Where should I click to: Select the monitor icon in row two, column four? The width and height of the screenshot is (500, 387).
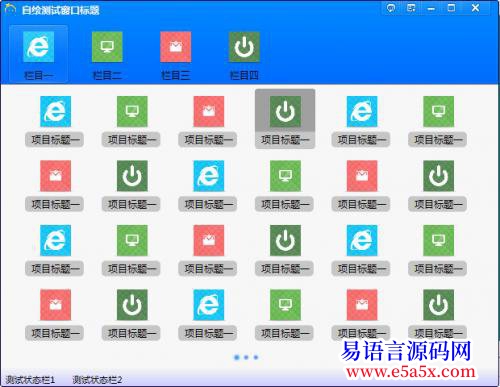click(x=285, y=176)
